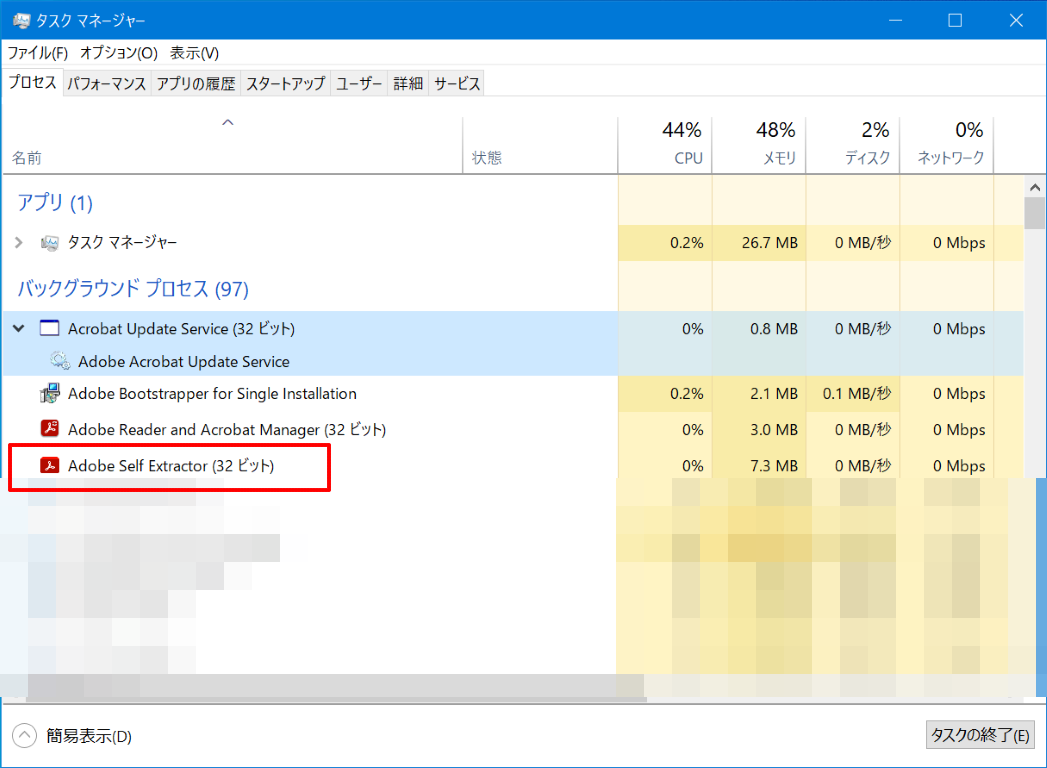Click the vertical scrollbar up arrow
Viewport: 1047px width, 768px height.
[x=1035, y=188]
